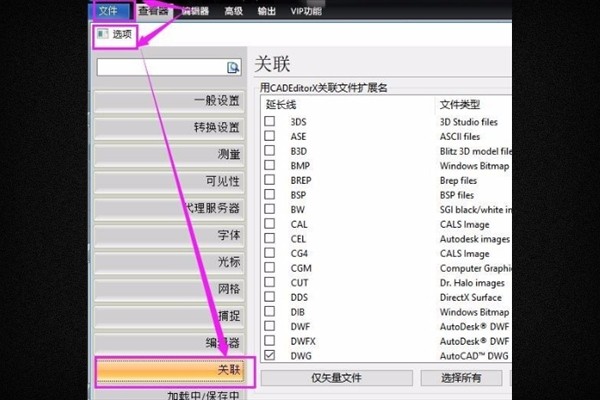
Task: Open the 测量 settings category
Action: click(x=169, y=155)
